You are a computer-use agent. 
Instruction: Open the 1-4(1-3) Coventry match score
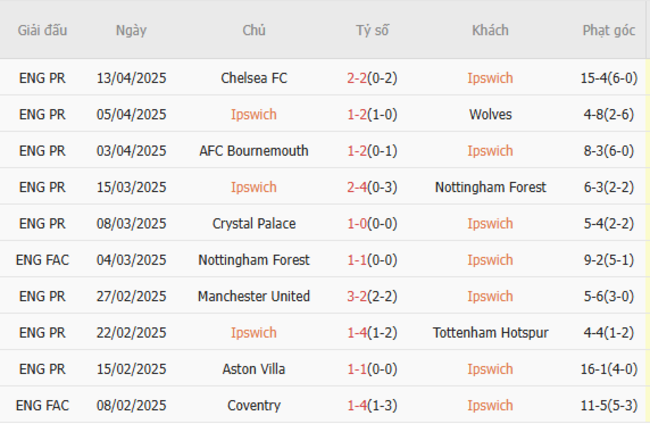coord(372,406)
